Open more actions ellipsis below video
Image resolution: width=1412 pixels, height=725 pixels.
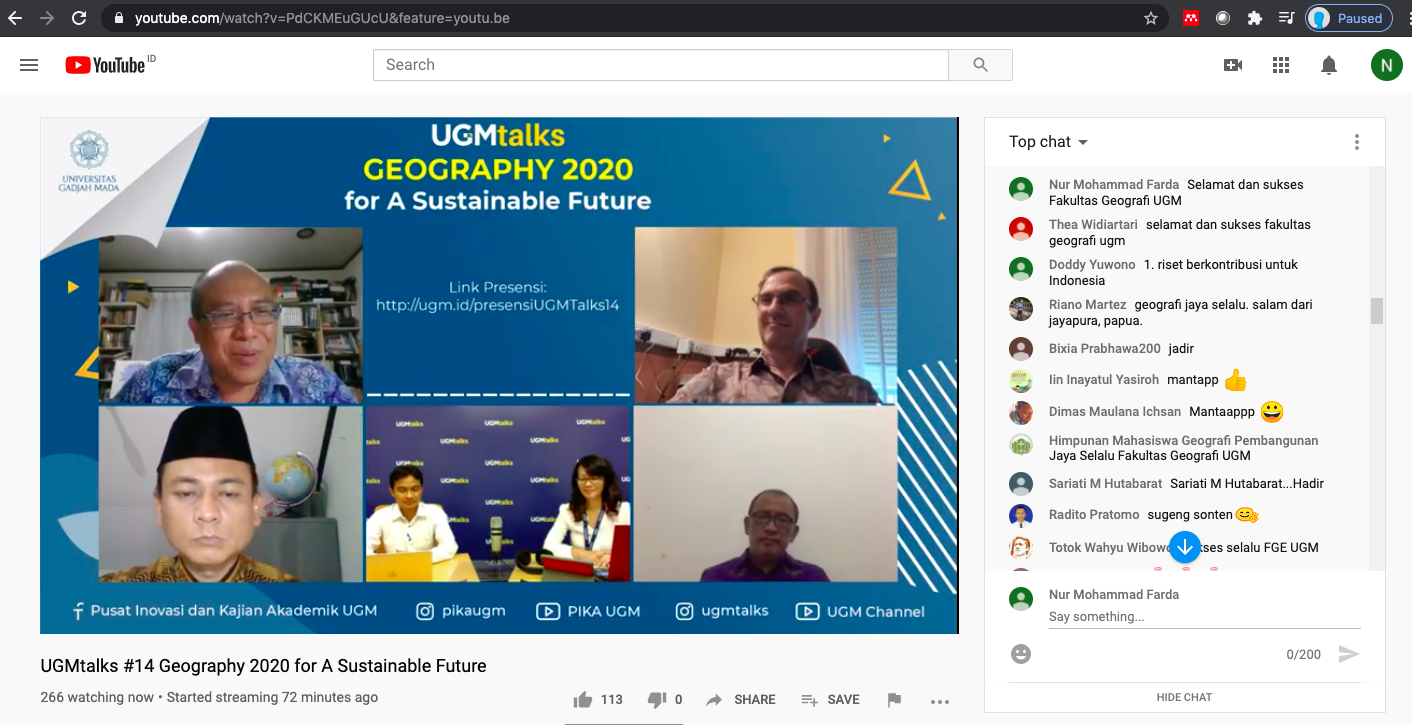(940, 701)
